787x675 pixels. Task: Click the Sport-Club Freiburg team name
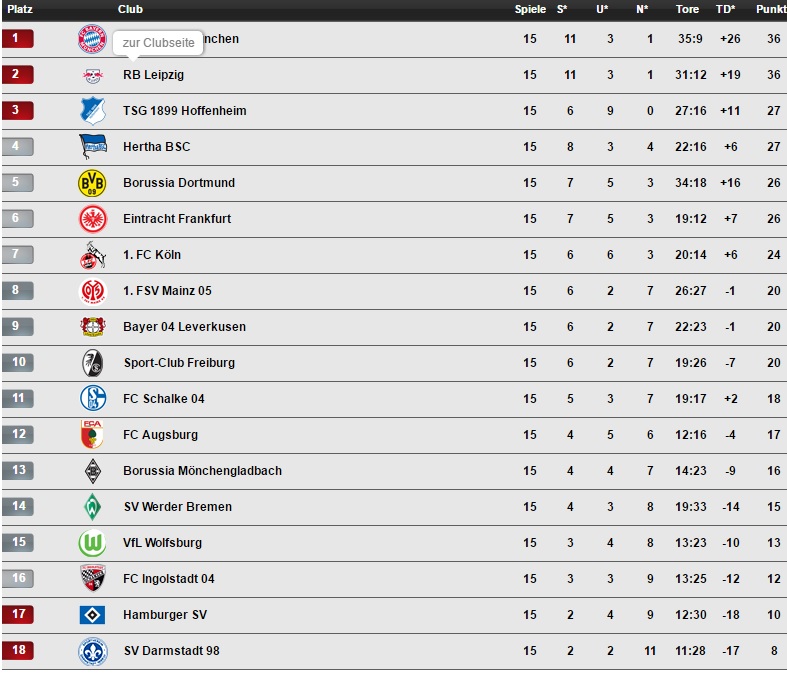click(x=179, y=363)
